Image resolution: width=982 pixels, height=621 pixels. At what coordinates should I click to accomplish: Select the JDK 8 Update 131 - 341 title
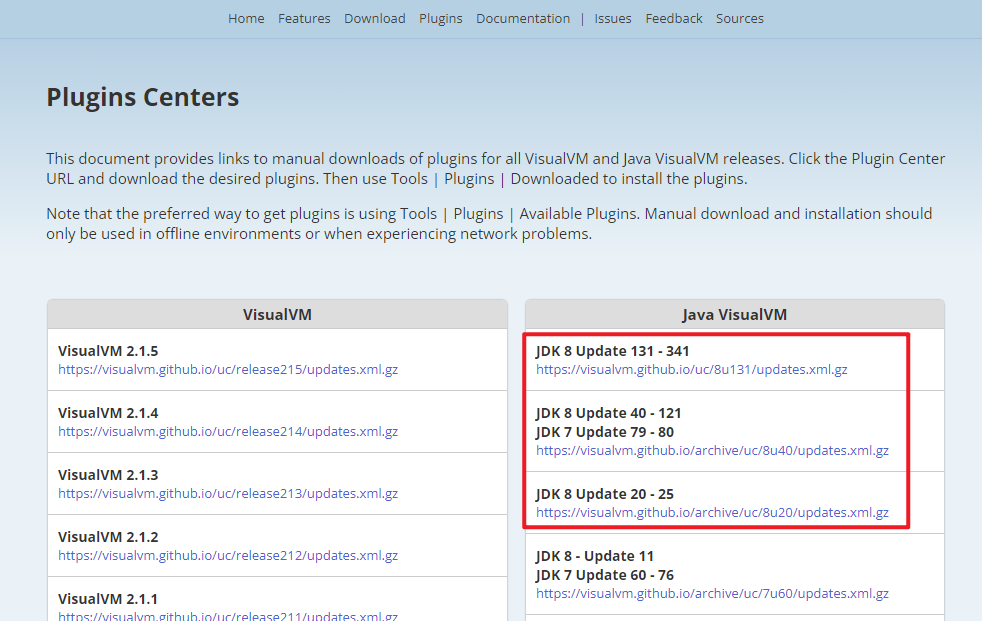612,351
